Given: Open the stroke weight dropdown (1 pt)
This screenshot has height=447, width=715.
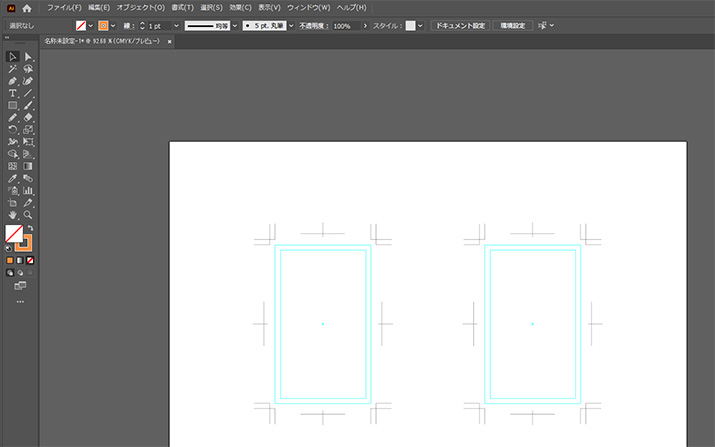Looking at the screenshot, I should tap(176, 25).
